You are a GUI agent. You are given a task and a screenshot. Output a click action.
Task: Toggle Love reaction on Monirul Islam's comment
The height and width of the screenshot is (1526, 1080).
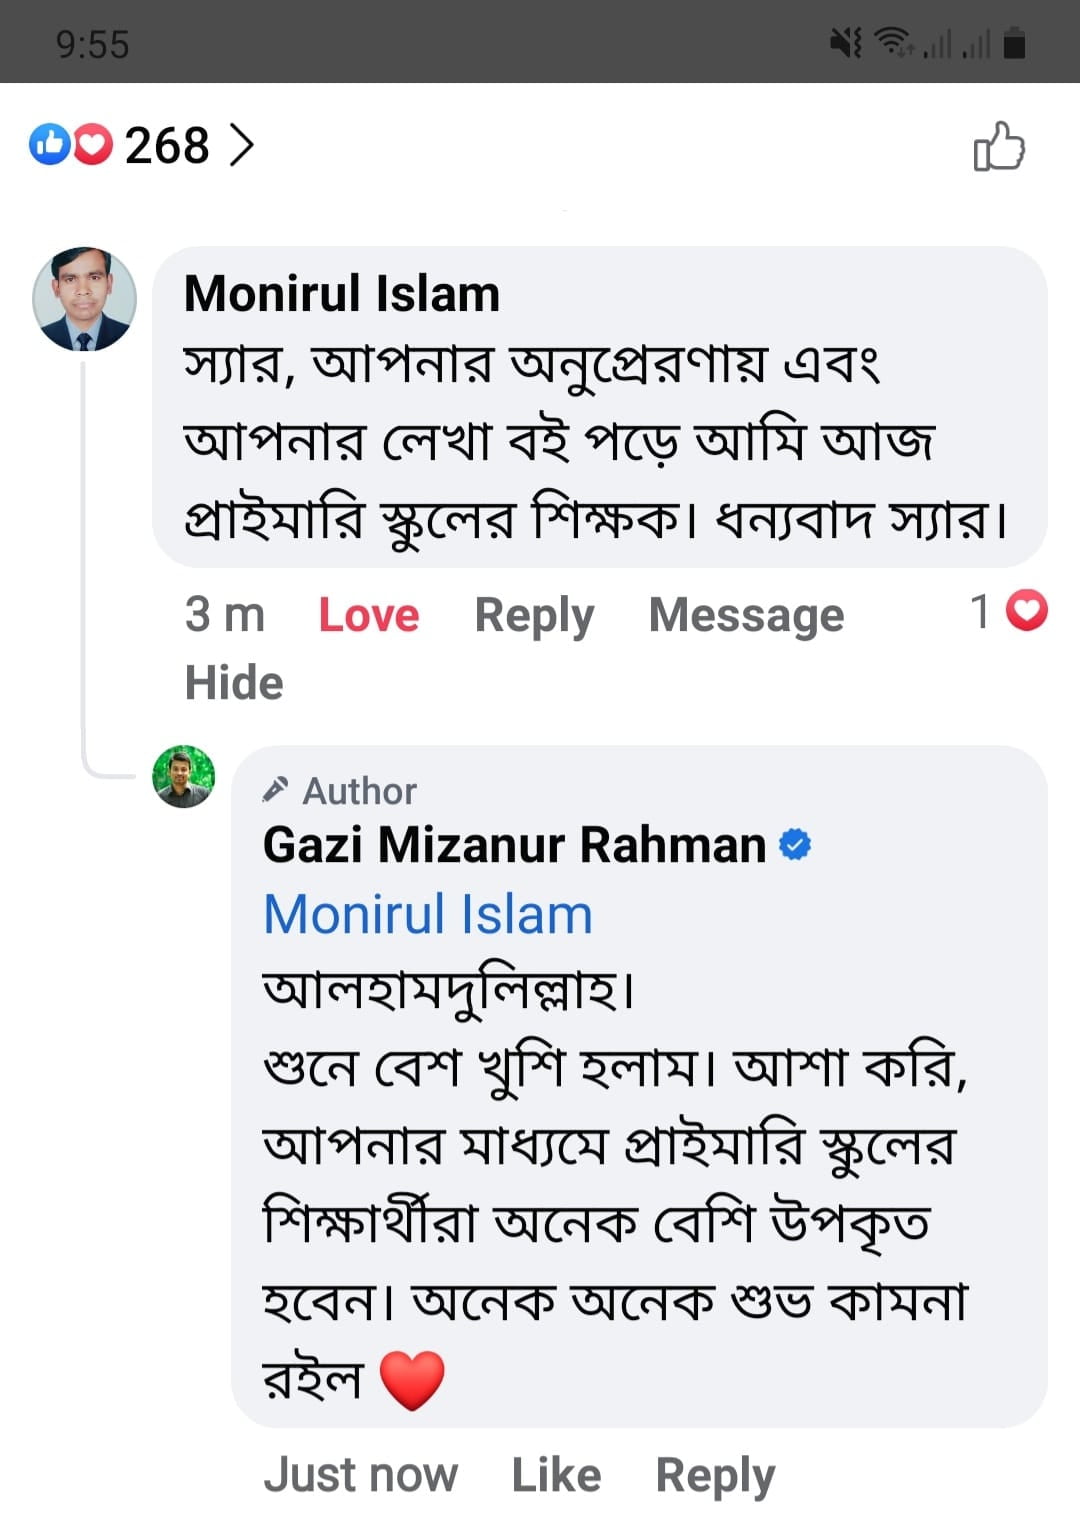pos(368,615)
